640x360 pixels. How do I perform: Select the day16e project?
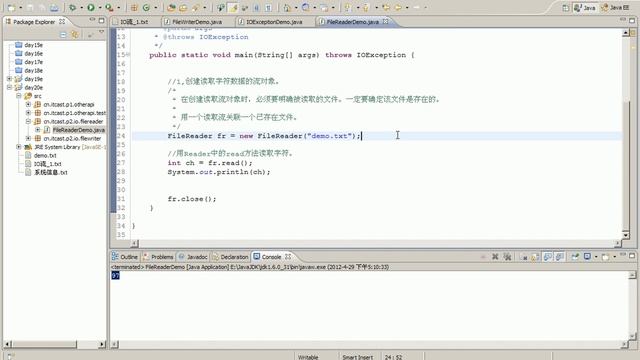[33, 53]
